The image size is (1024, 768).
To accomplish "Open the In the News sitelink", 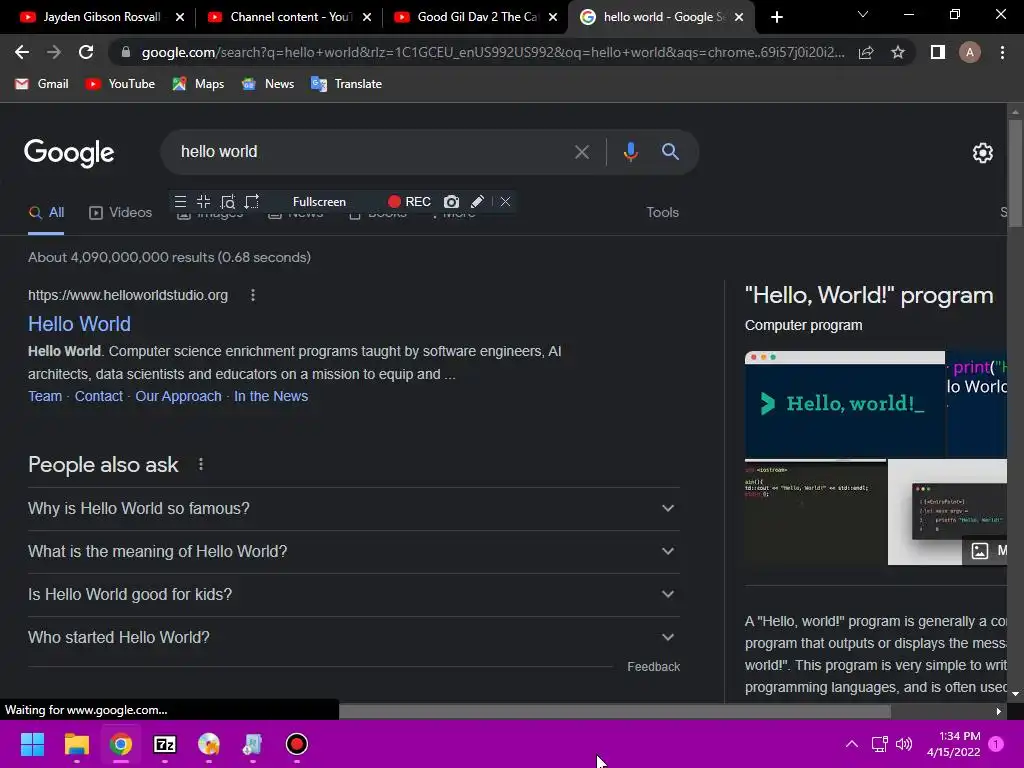I will coord(271,396).
